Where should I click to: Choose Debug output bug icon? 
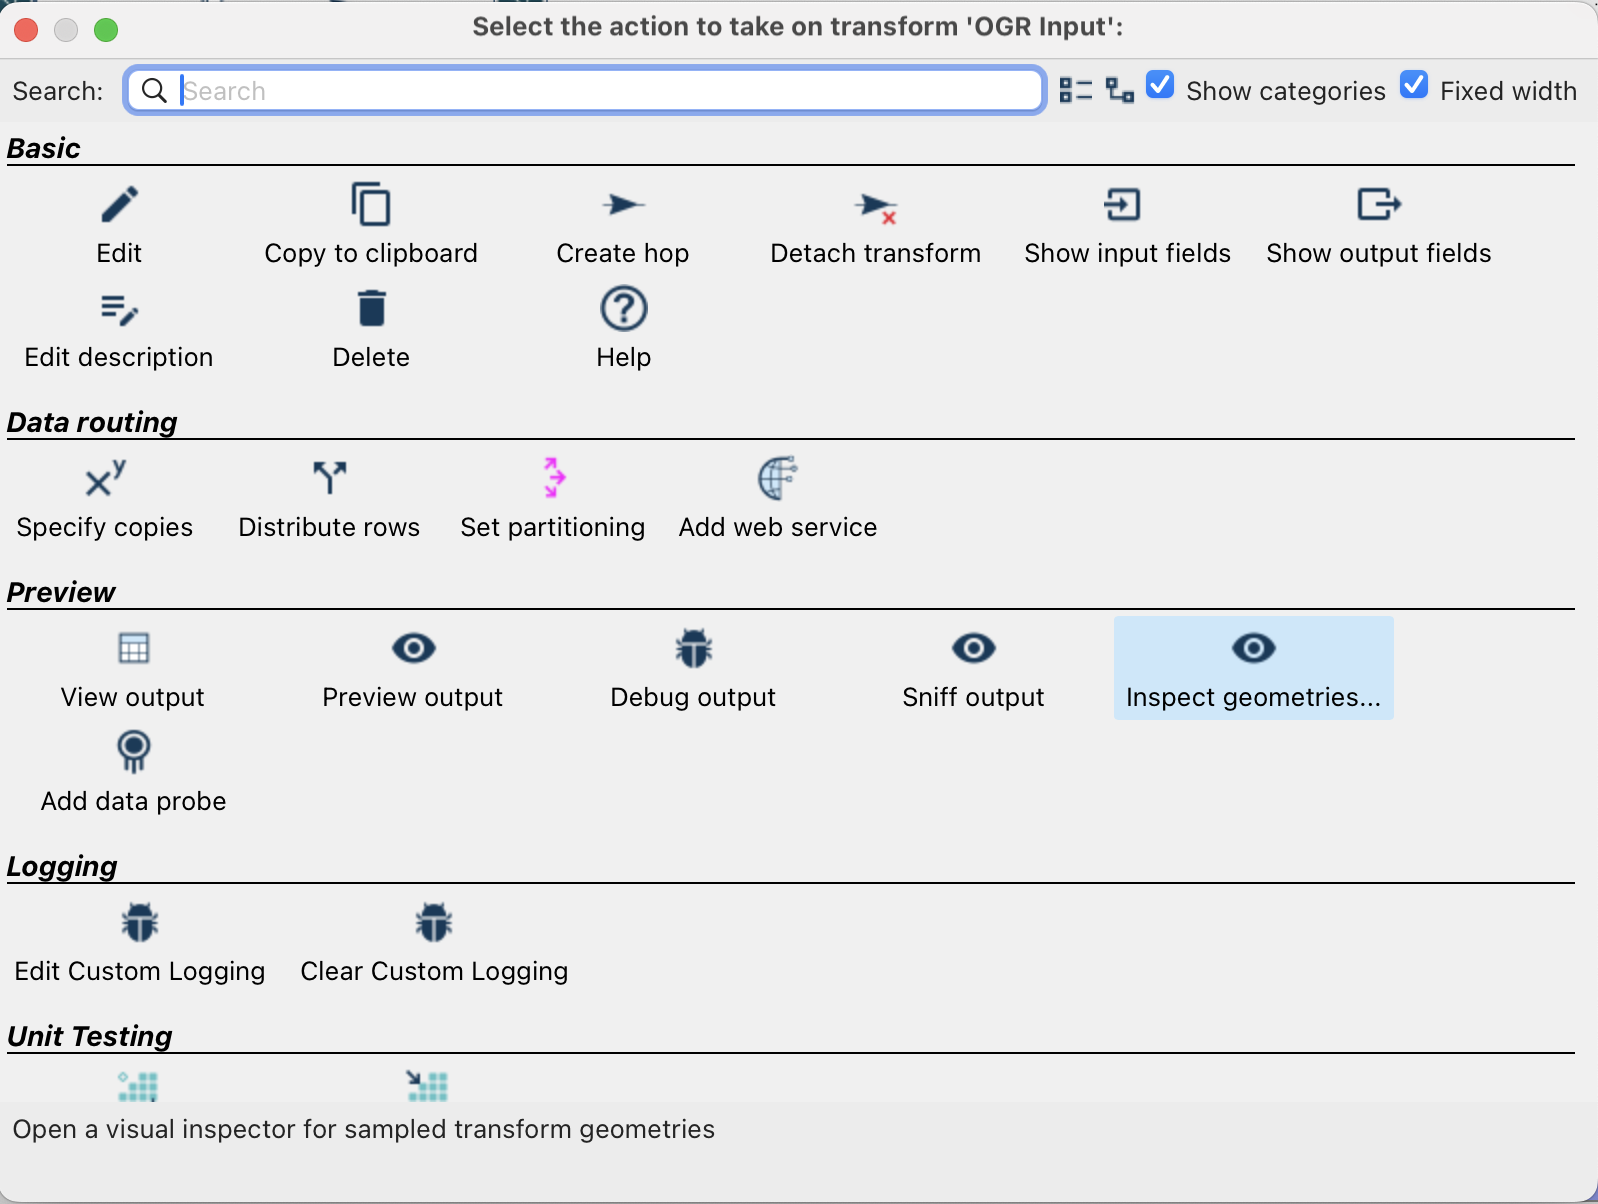tap(693, 649)
